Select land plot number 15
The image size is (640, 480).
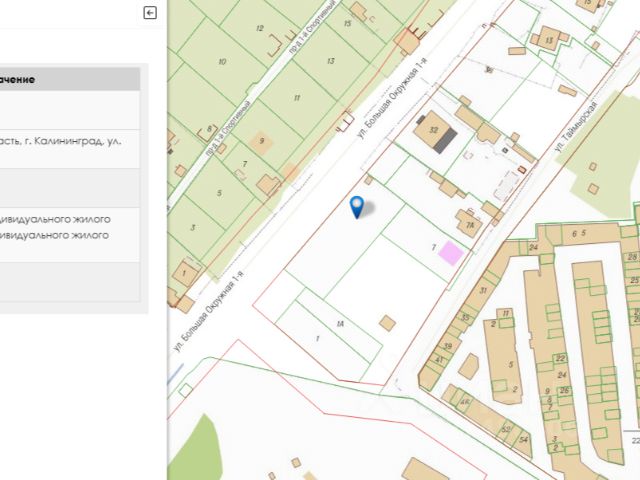click(x=347, y=23)
